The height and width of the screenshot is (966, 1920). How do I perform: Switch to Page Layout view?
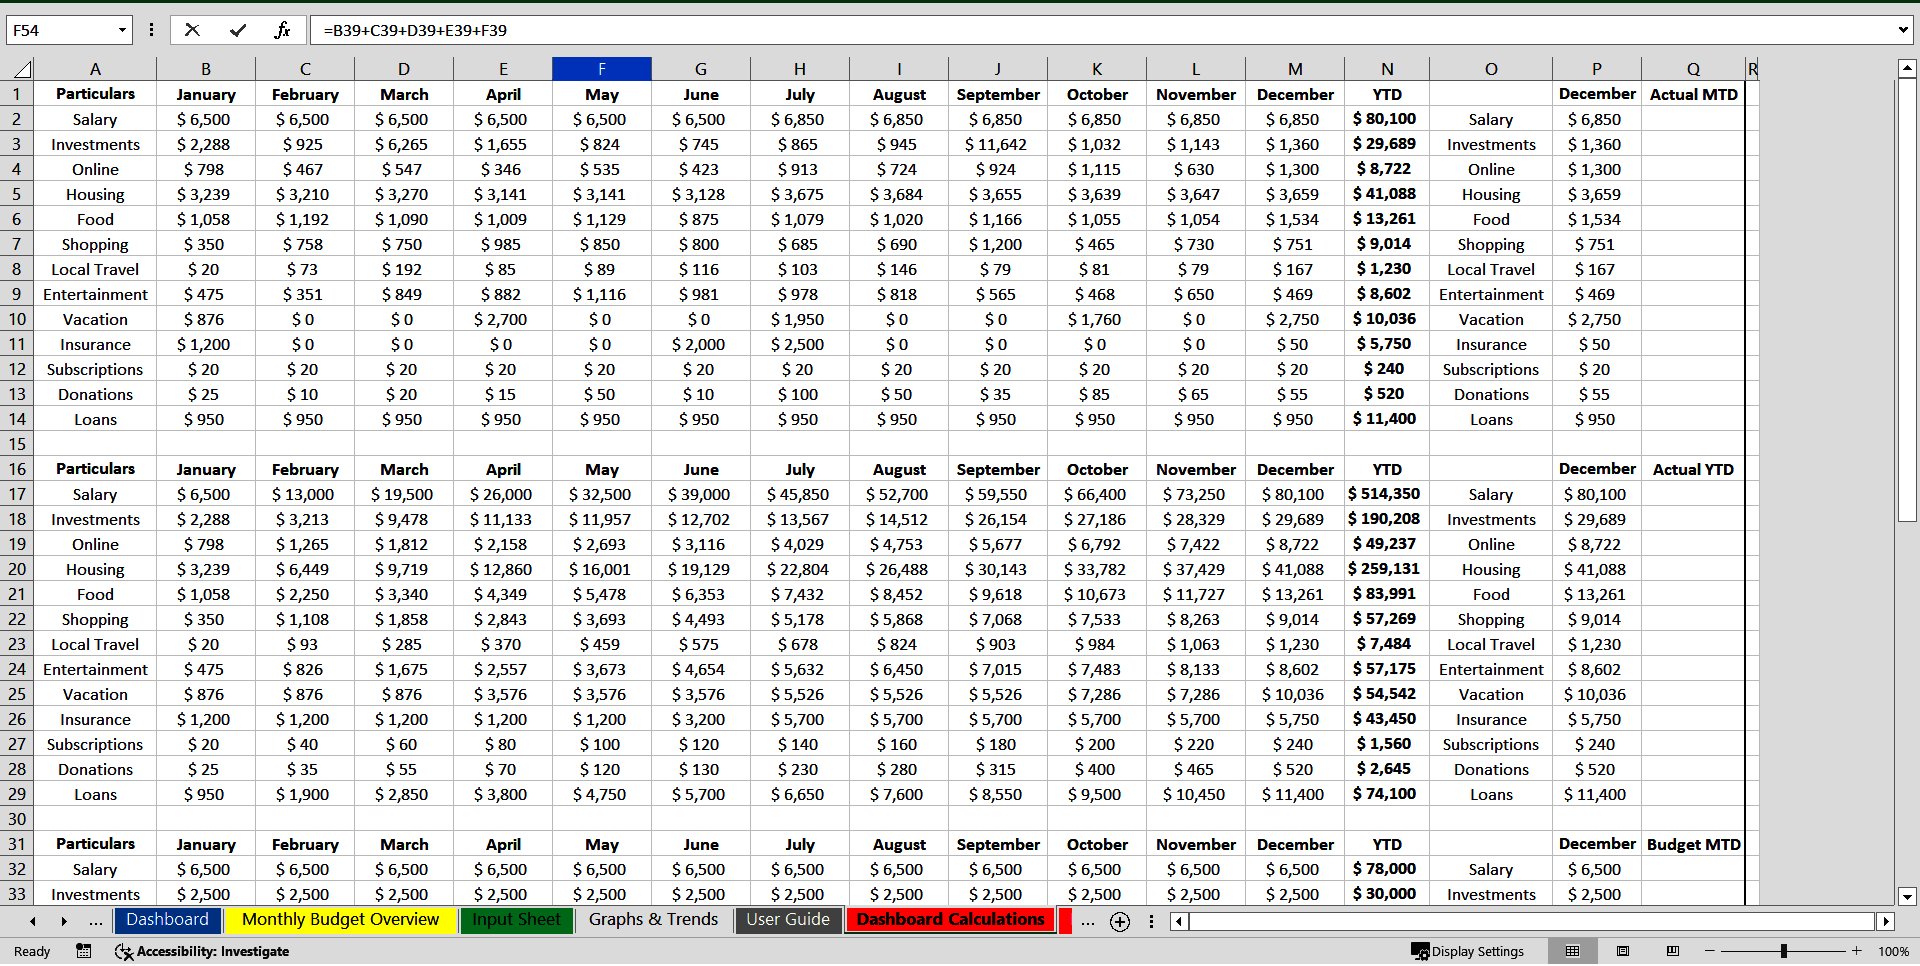point(1623,951)
